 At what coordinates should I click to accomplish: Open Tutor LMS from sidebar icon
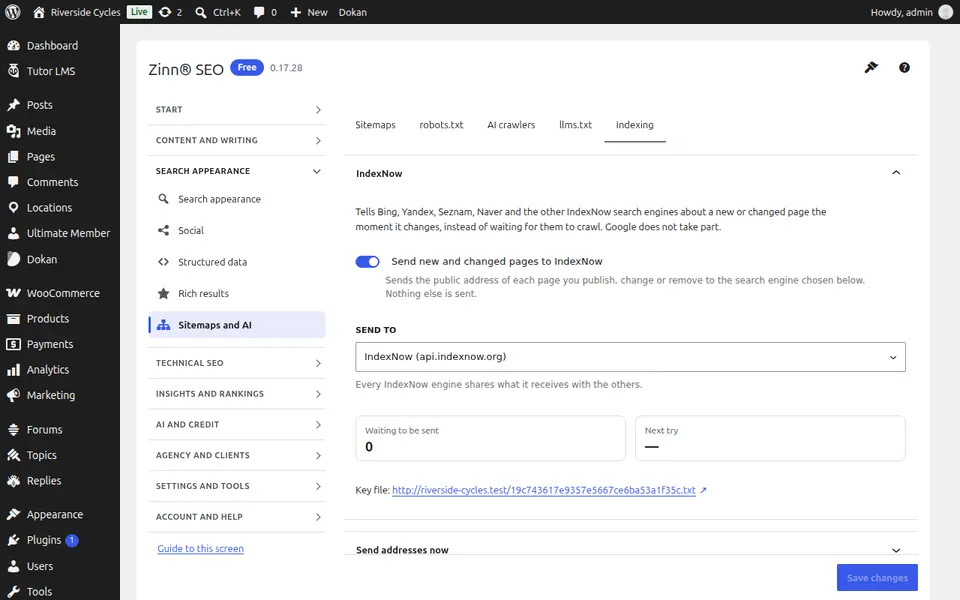tap(13, 71)
